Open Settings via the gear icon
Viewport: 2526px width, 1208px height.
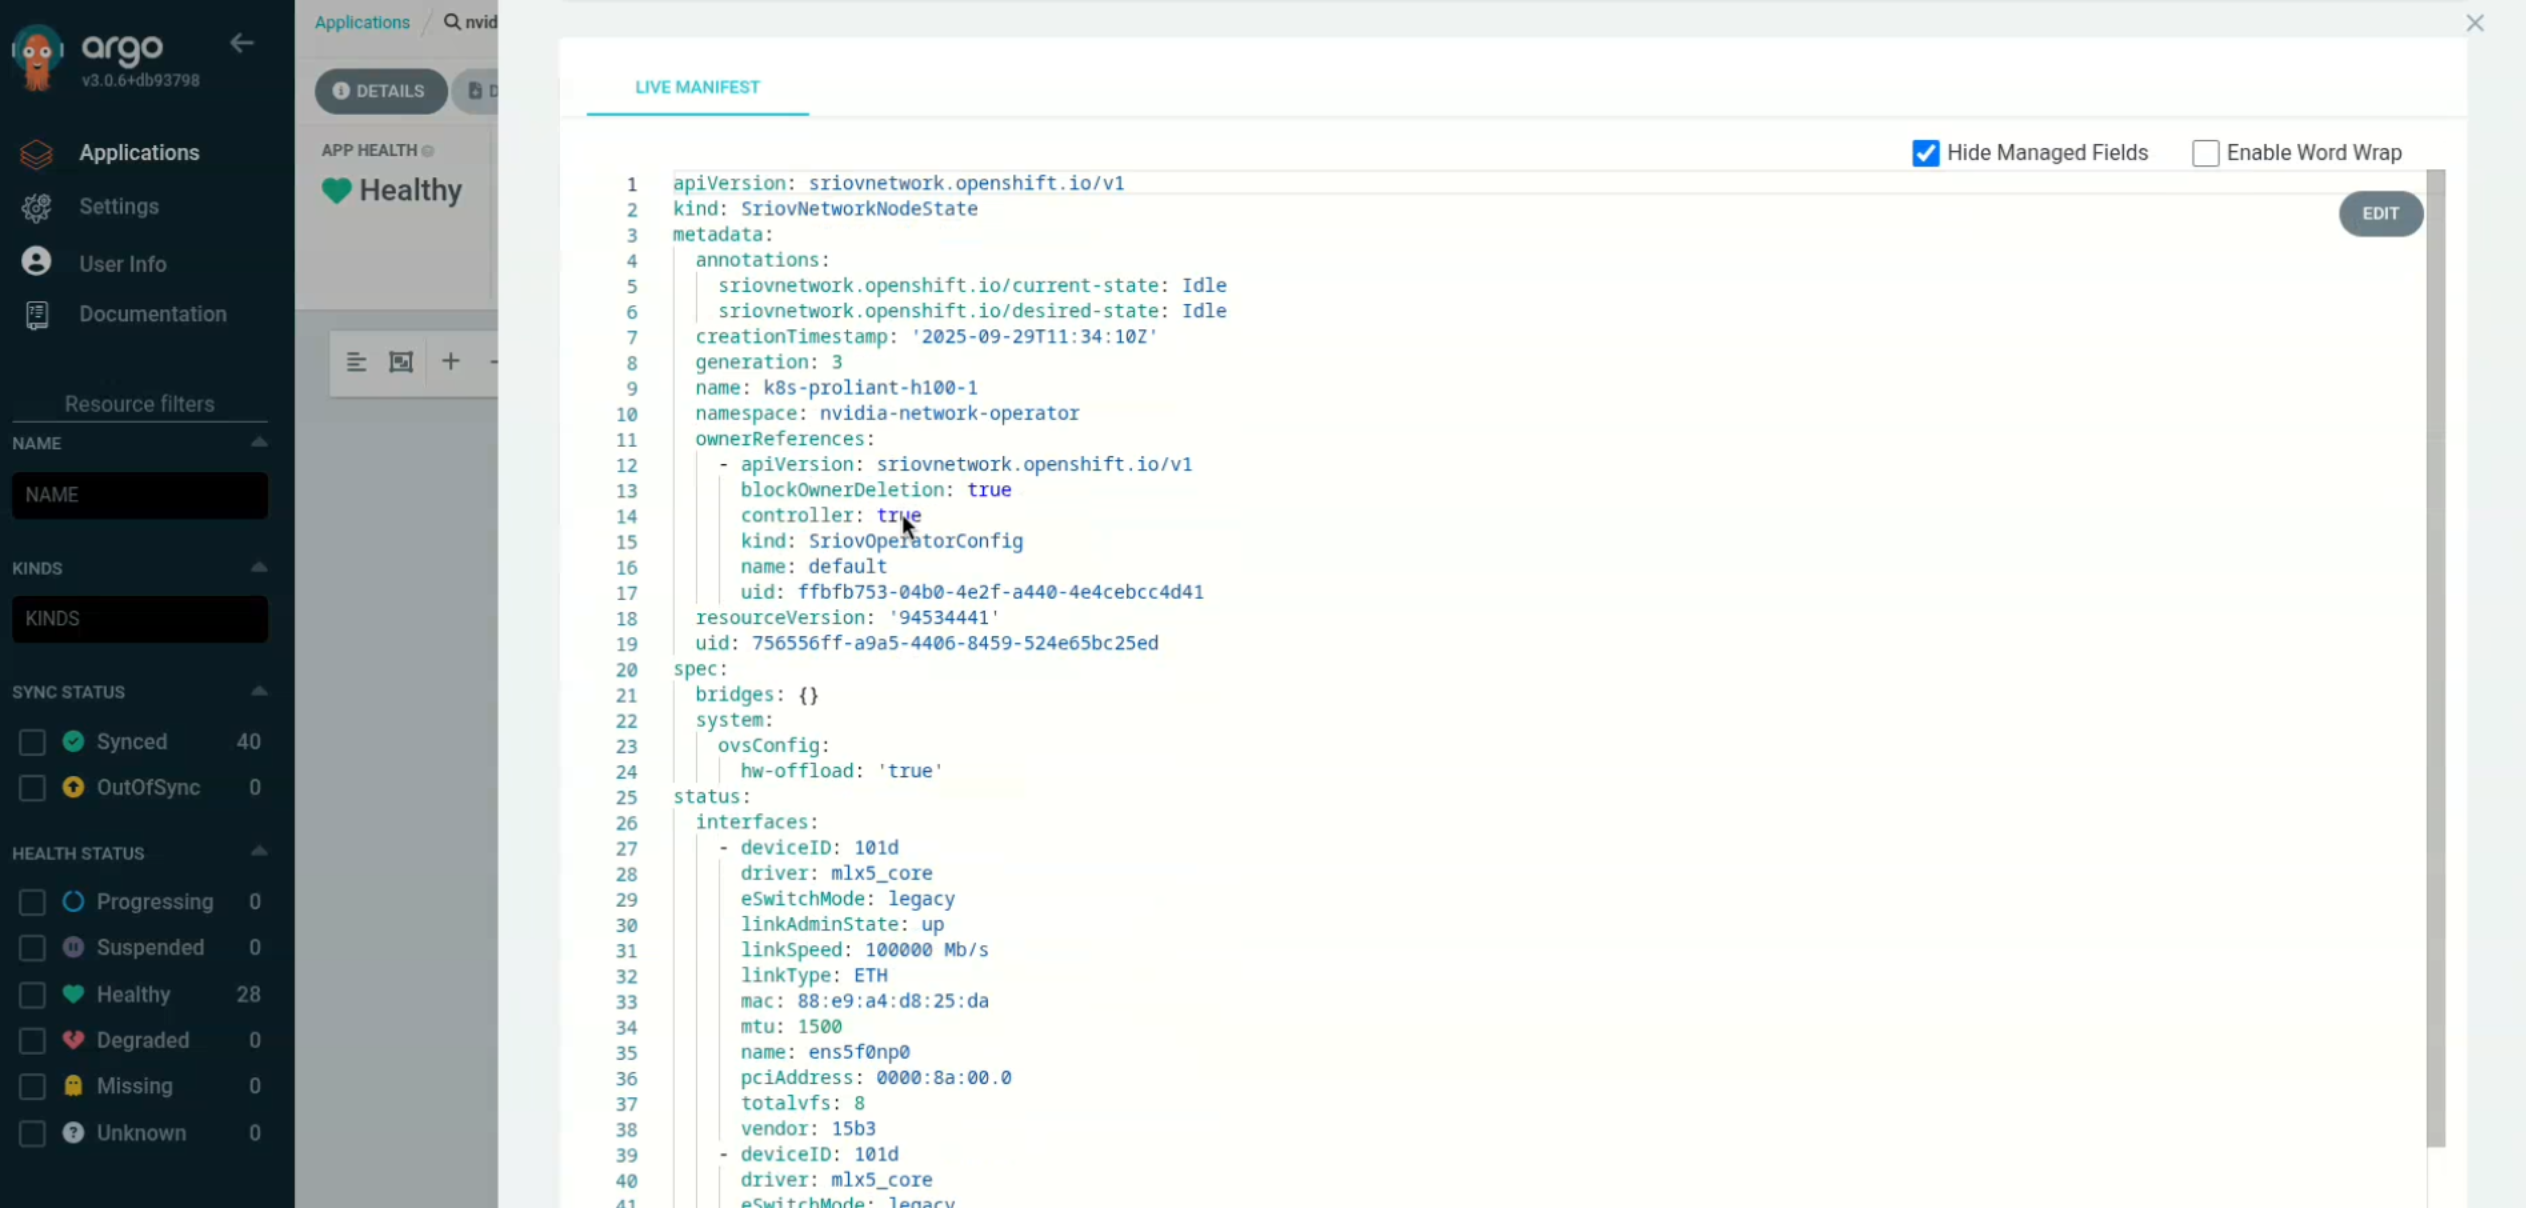[118, 206]
